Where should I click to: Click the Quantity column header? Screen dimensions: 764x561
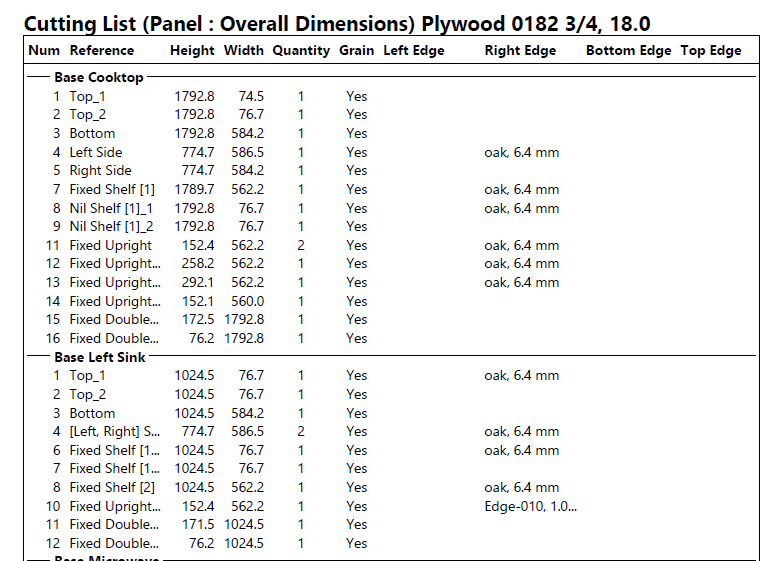click(301, 51)
